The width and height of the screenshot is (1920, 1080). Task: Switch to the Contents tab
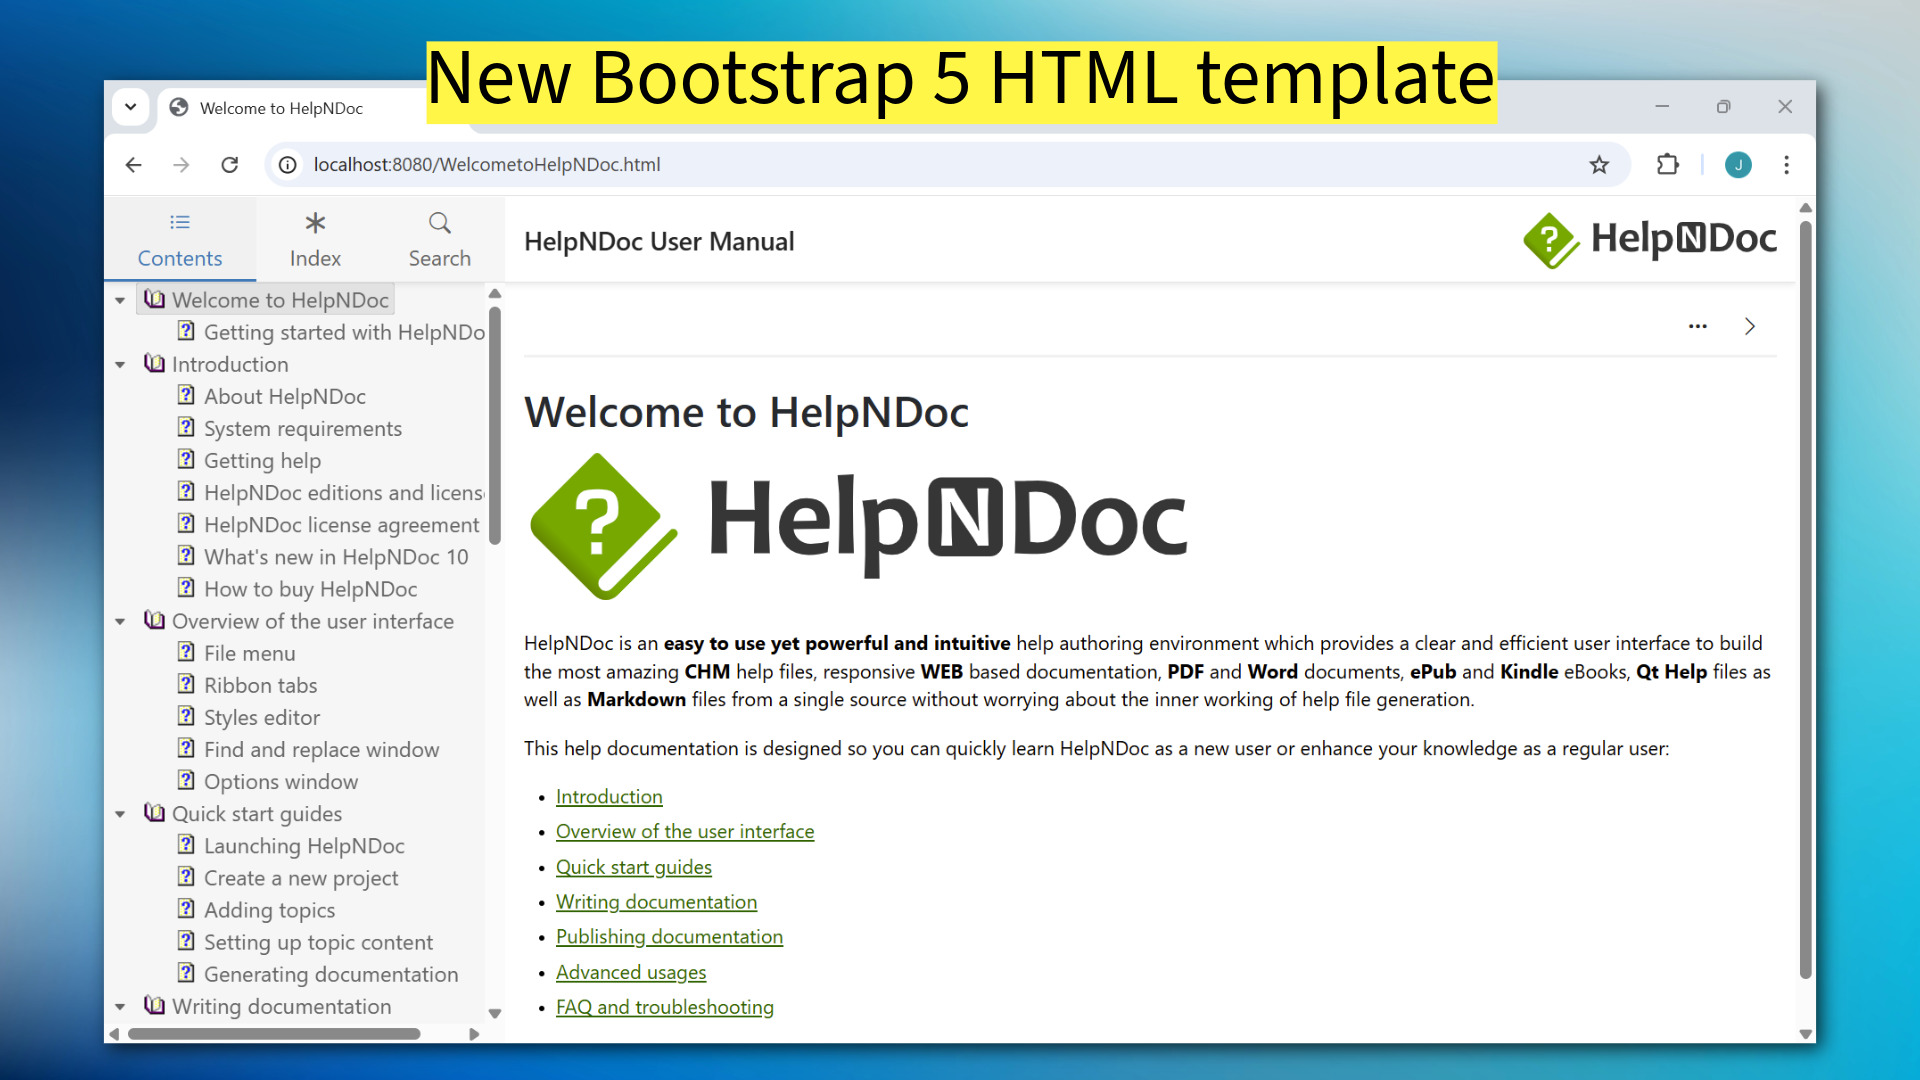[x=180, y=240]
